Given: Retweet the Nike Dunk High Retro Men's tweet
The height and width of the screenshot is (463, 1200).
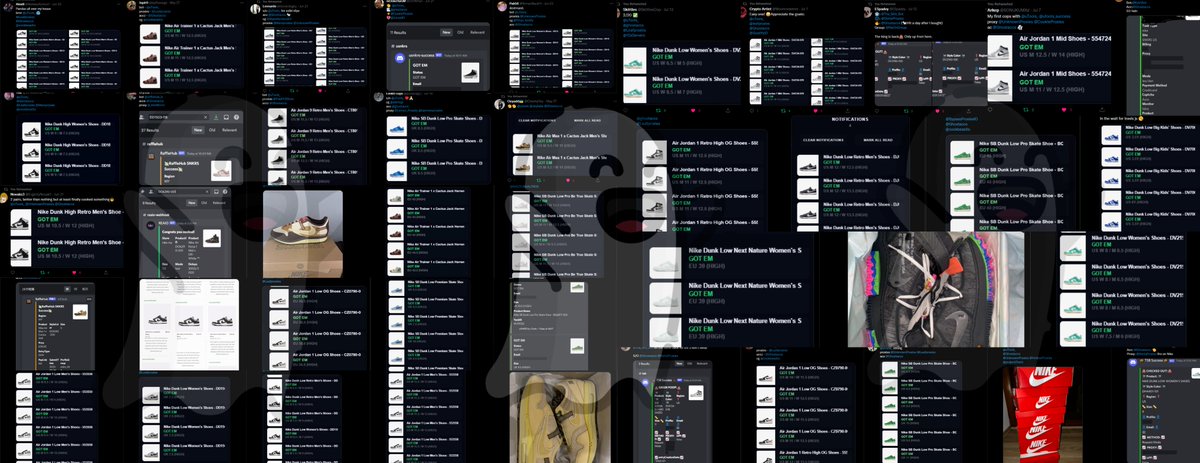Looking at the screenshot, I should click(x=42, y=273).
